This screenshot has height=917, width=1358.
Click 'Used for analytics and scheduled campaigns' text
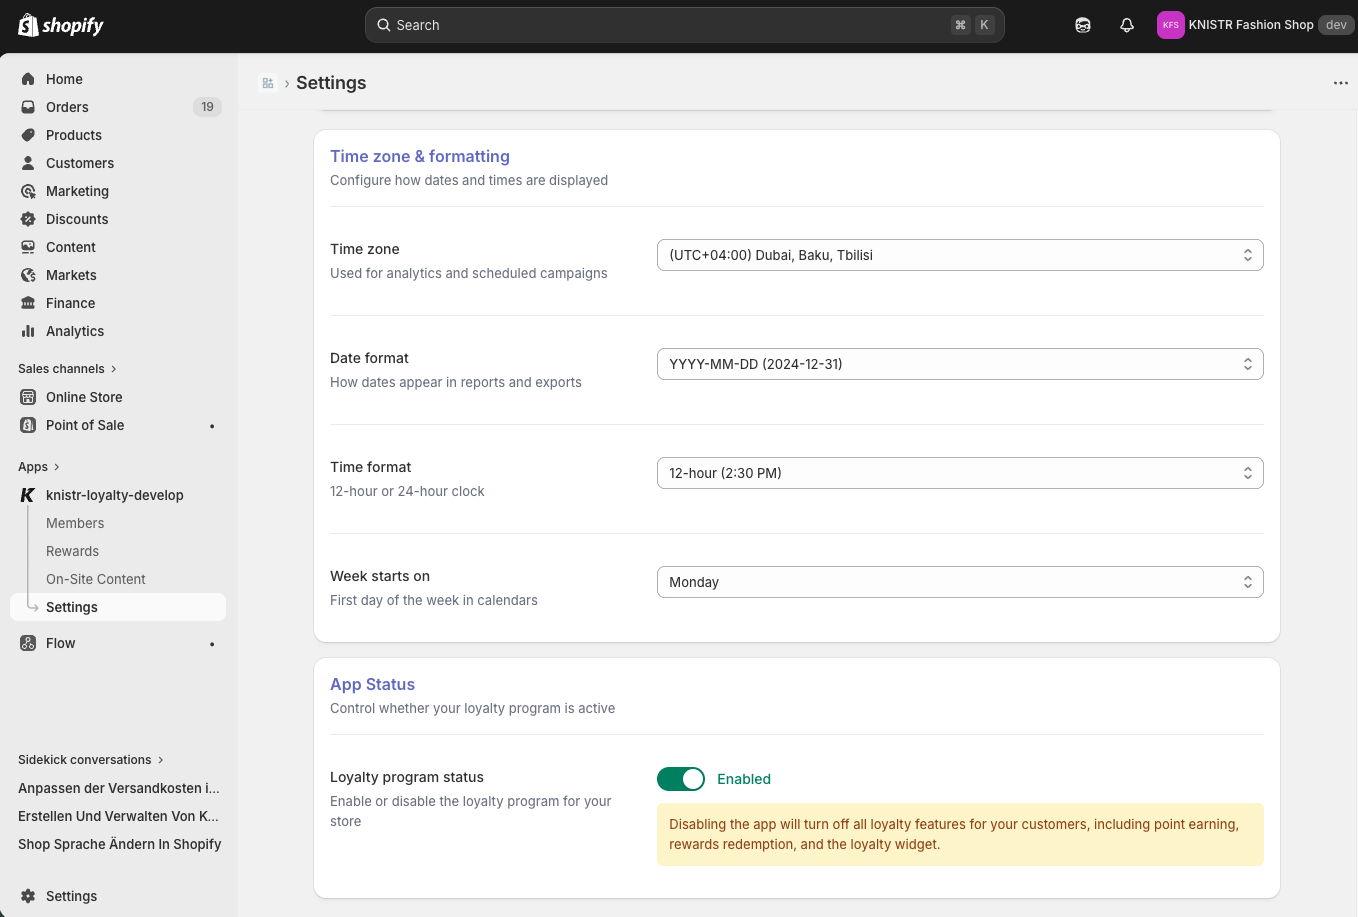[469, 273]
